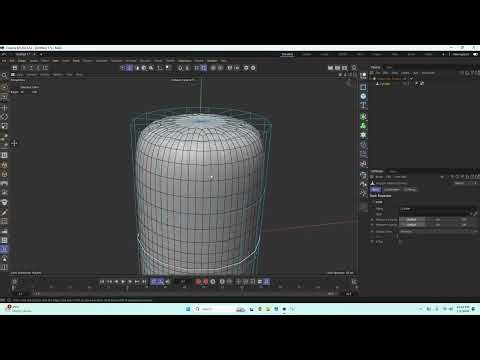Click Render to Picture Viewer icon
480x360 pixels.
(x=337, y=68)
